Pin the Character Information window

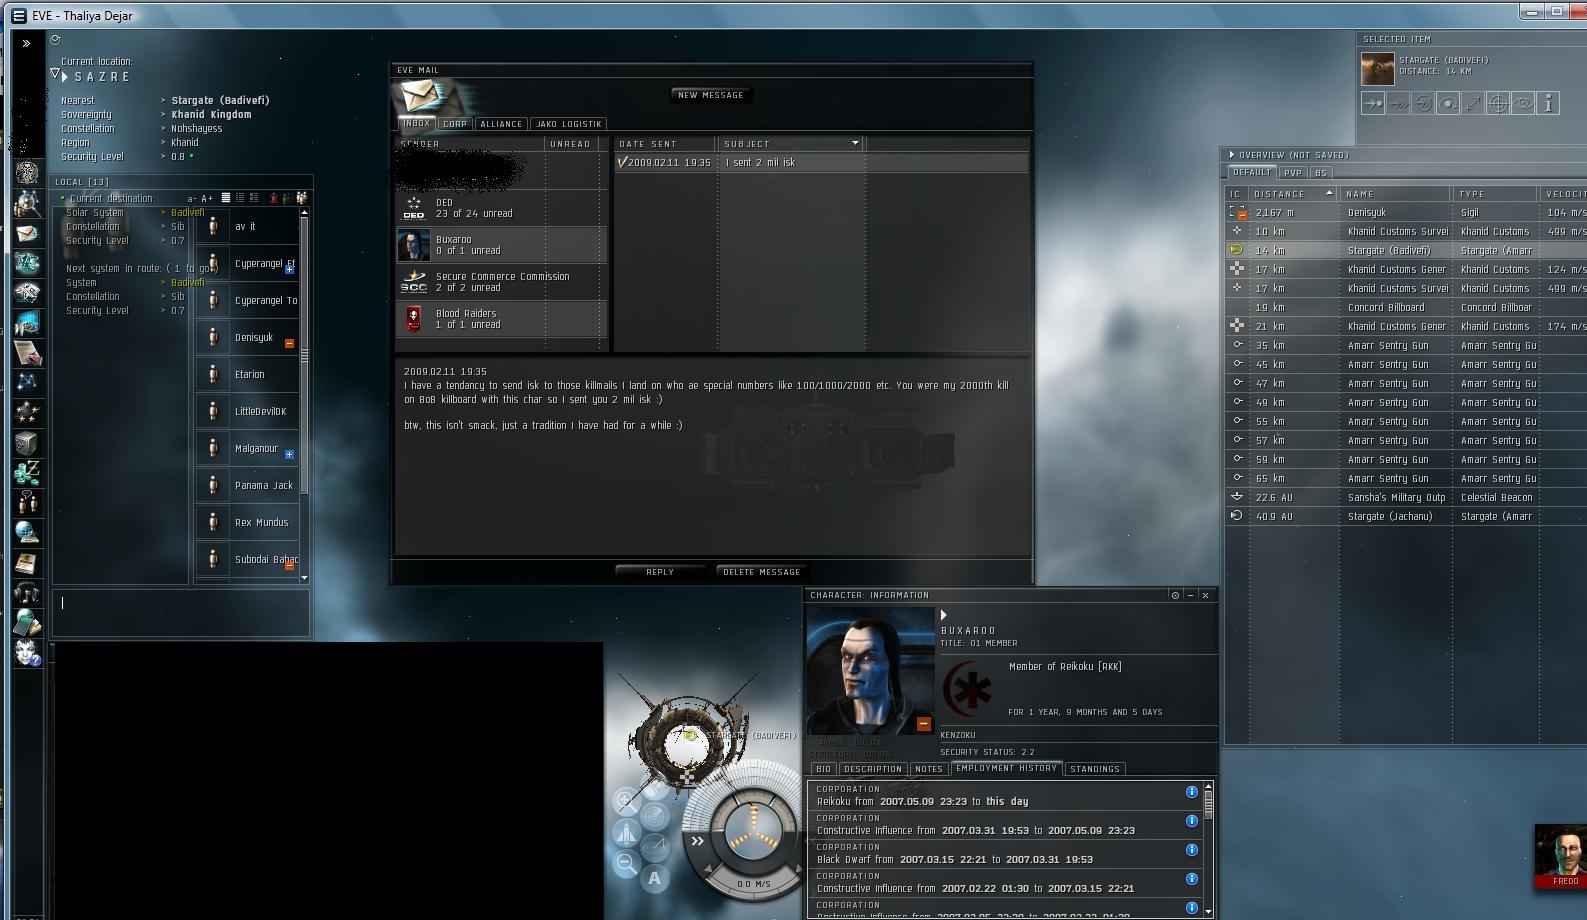pos(1175,595)
